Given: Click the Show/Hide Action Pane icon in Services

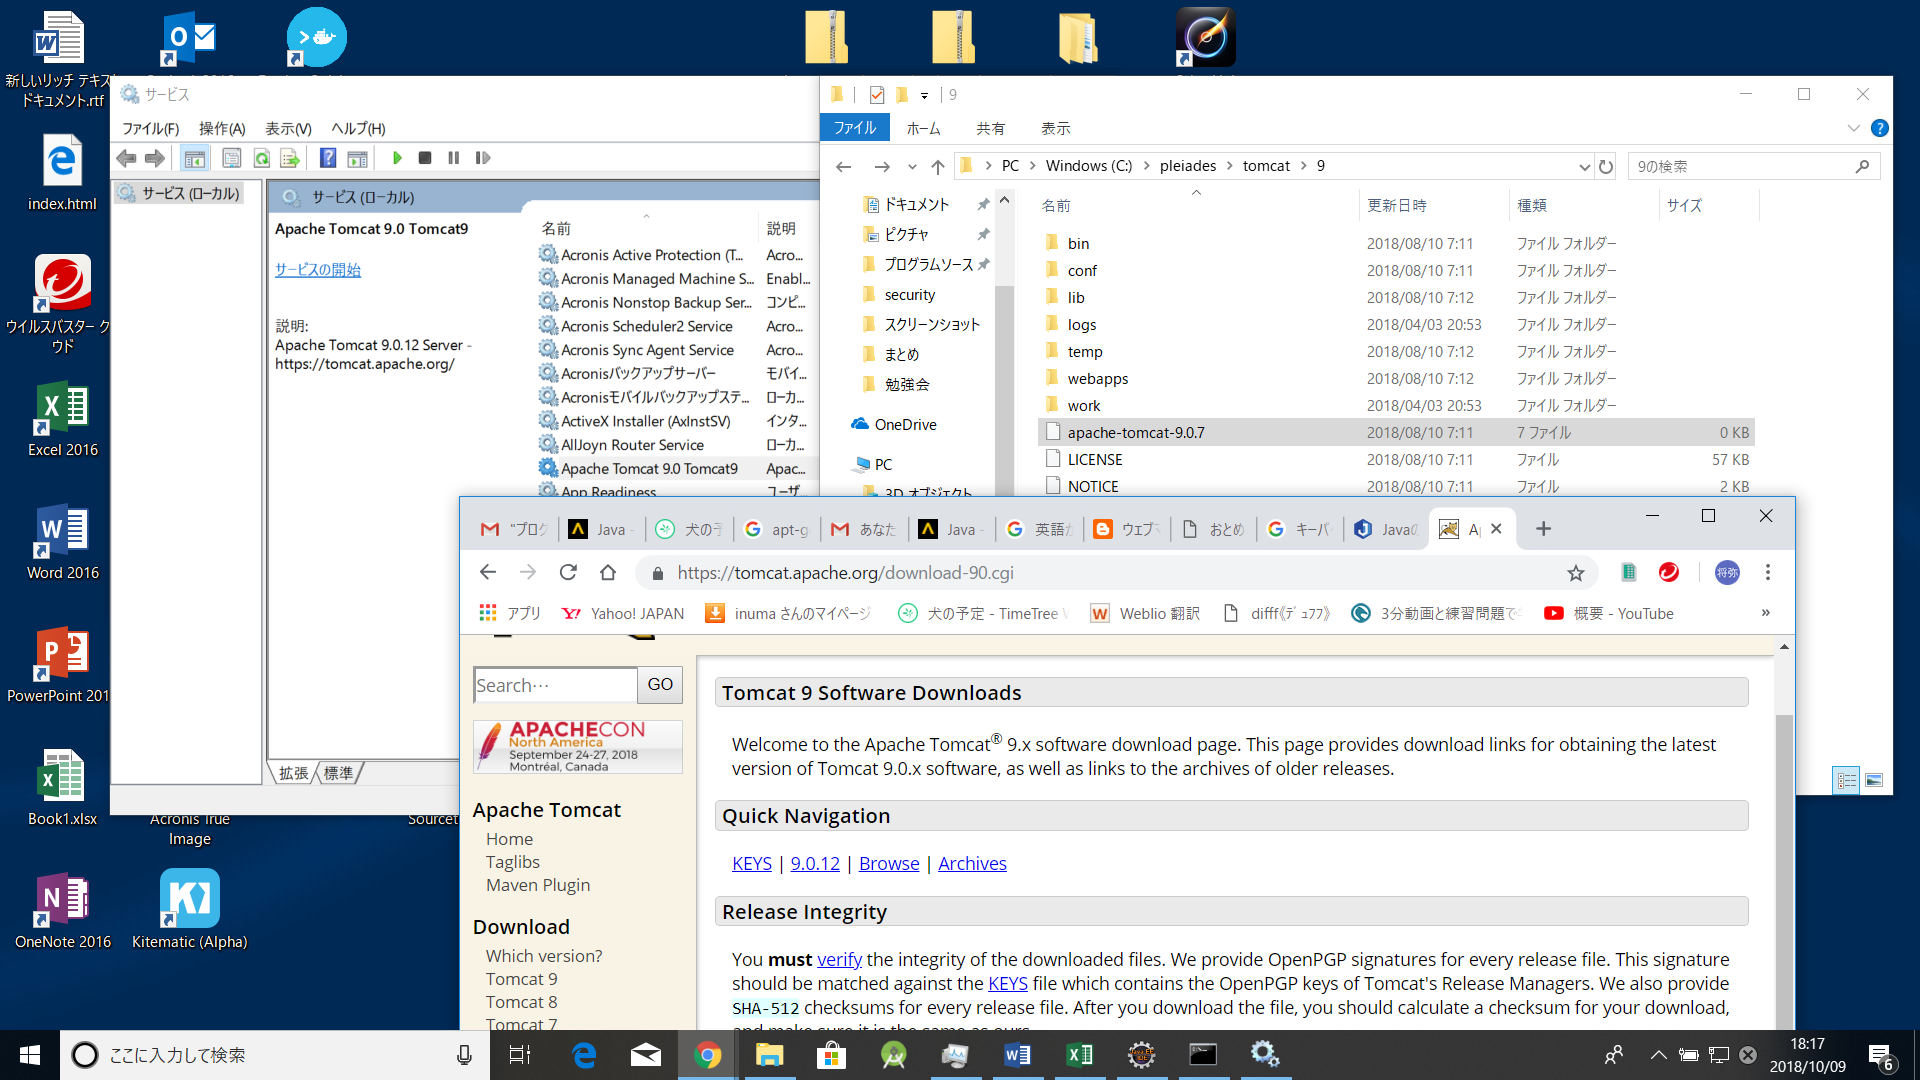Looking at the screenshot, I should tap(358, 158).
